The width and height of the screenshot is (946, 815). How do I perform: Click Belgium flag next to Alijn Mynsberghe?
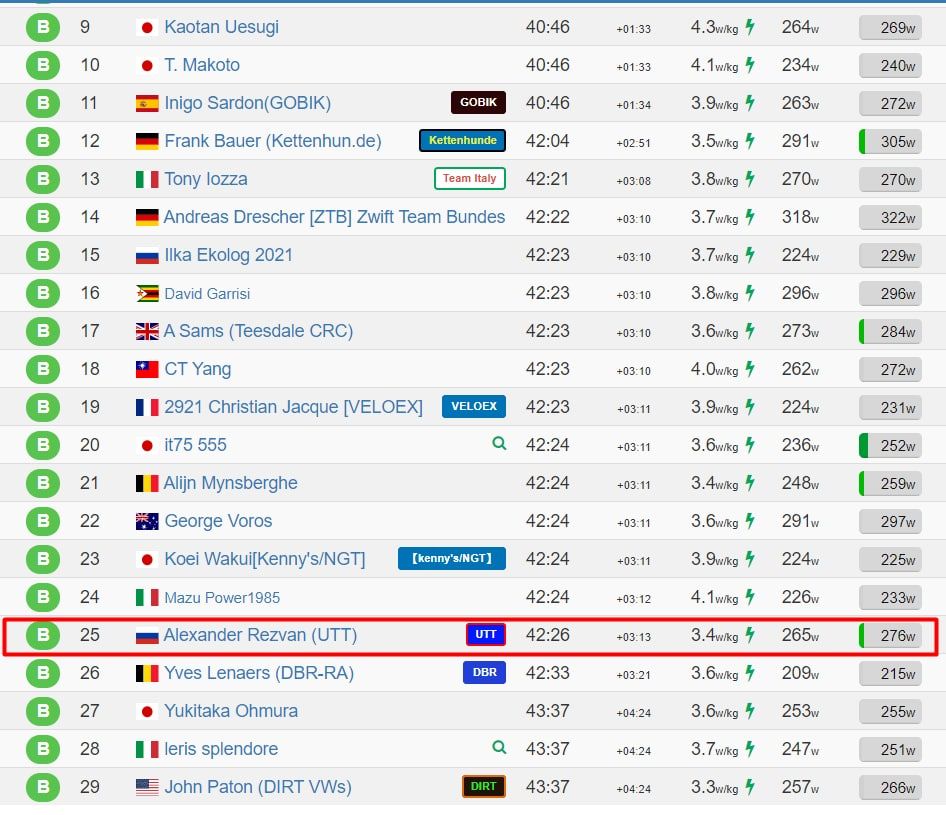tap(147, 484)
